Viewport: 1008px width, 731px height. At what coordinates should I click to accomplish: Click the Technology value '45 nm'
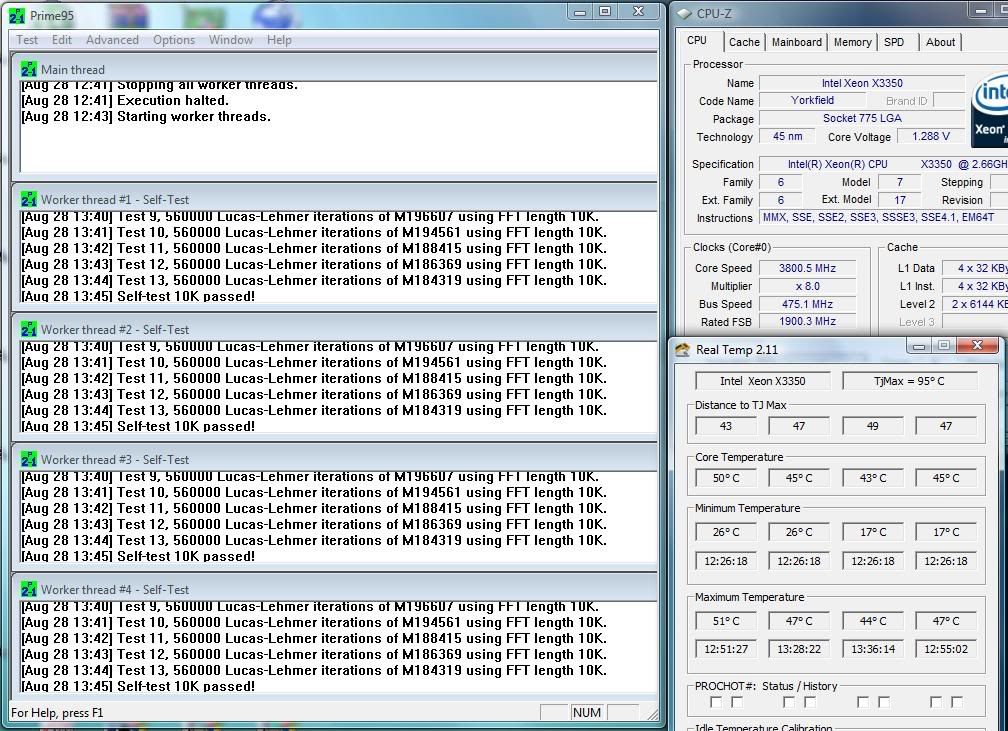tap(788, 136)
